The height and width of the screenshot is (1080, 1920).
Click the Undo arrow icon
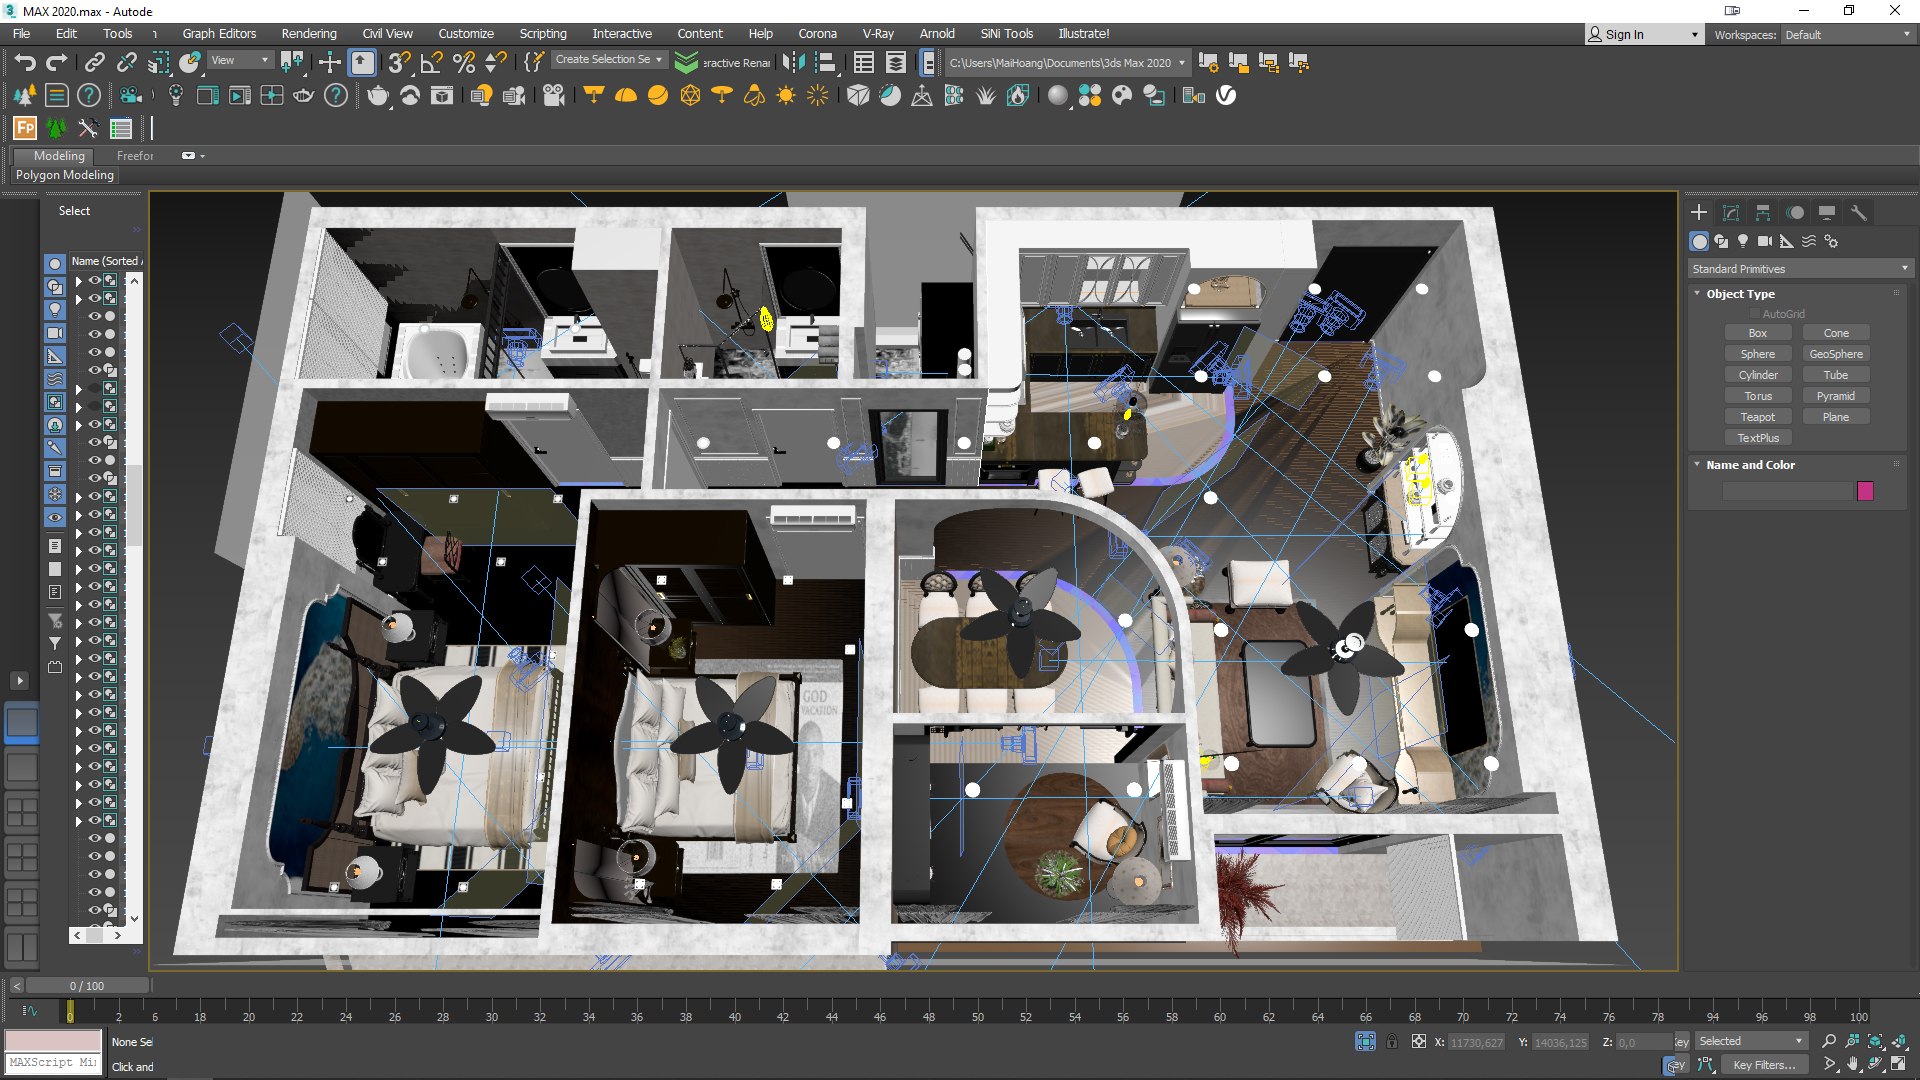(x=25, y=63)
